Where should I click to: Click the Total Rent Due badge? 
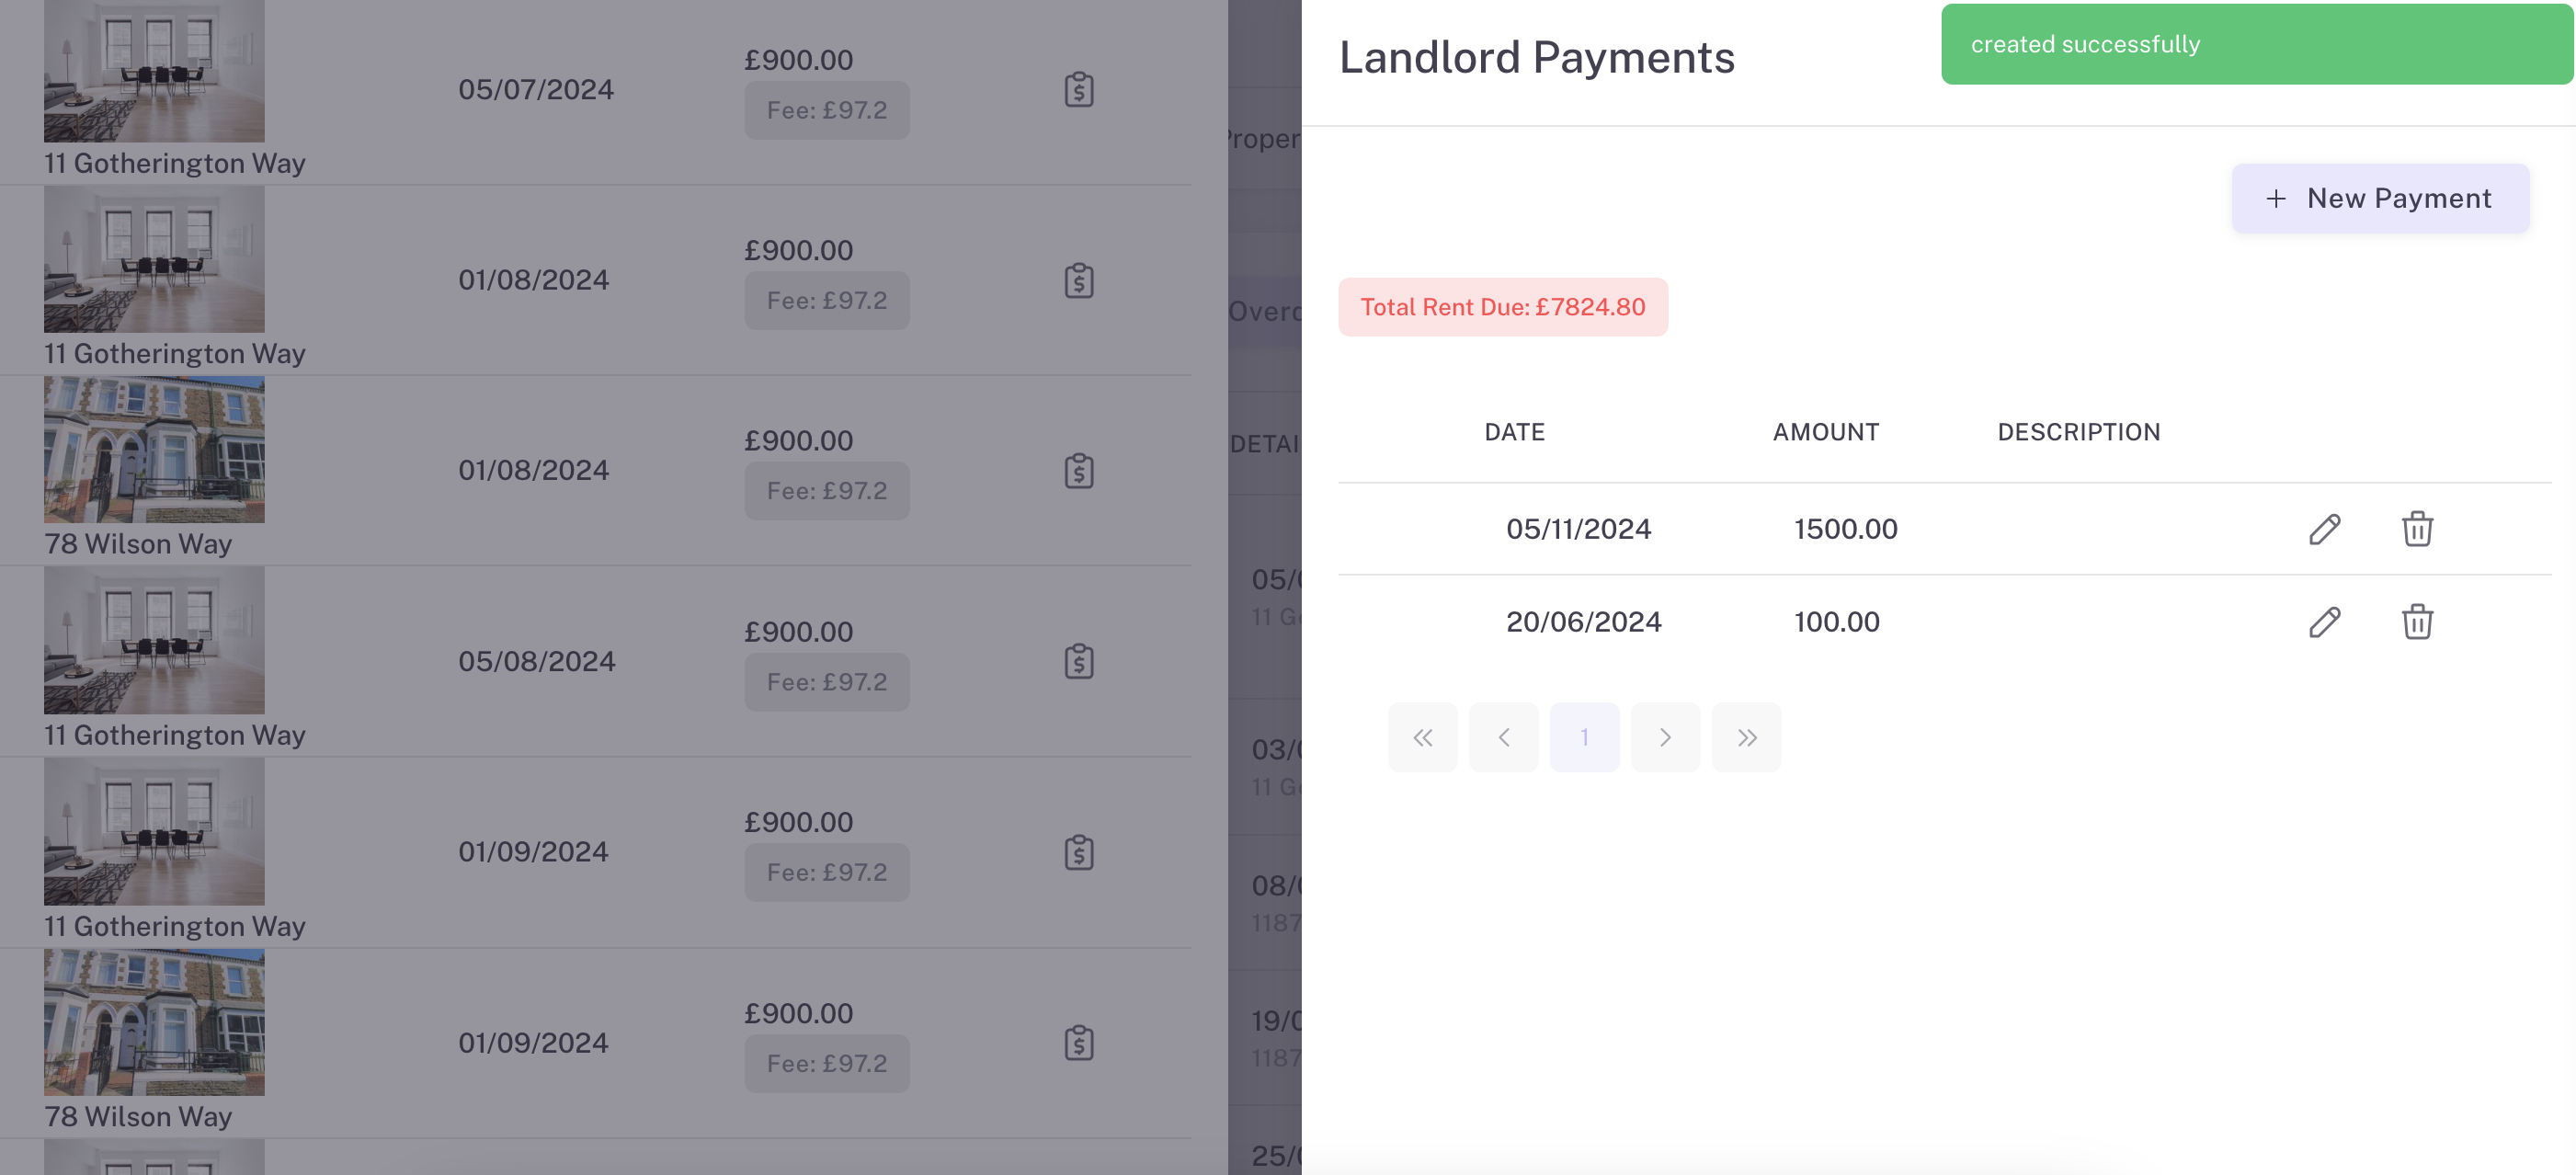(x=1502, y=307)
